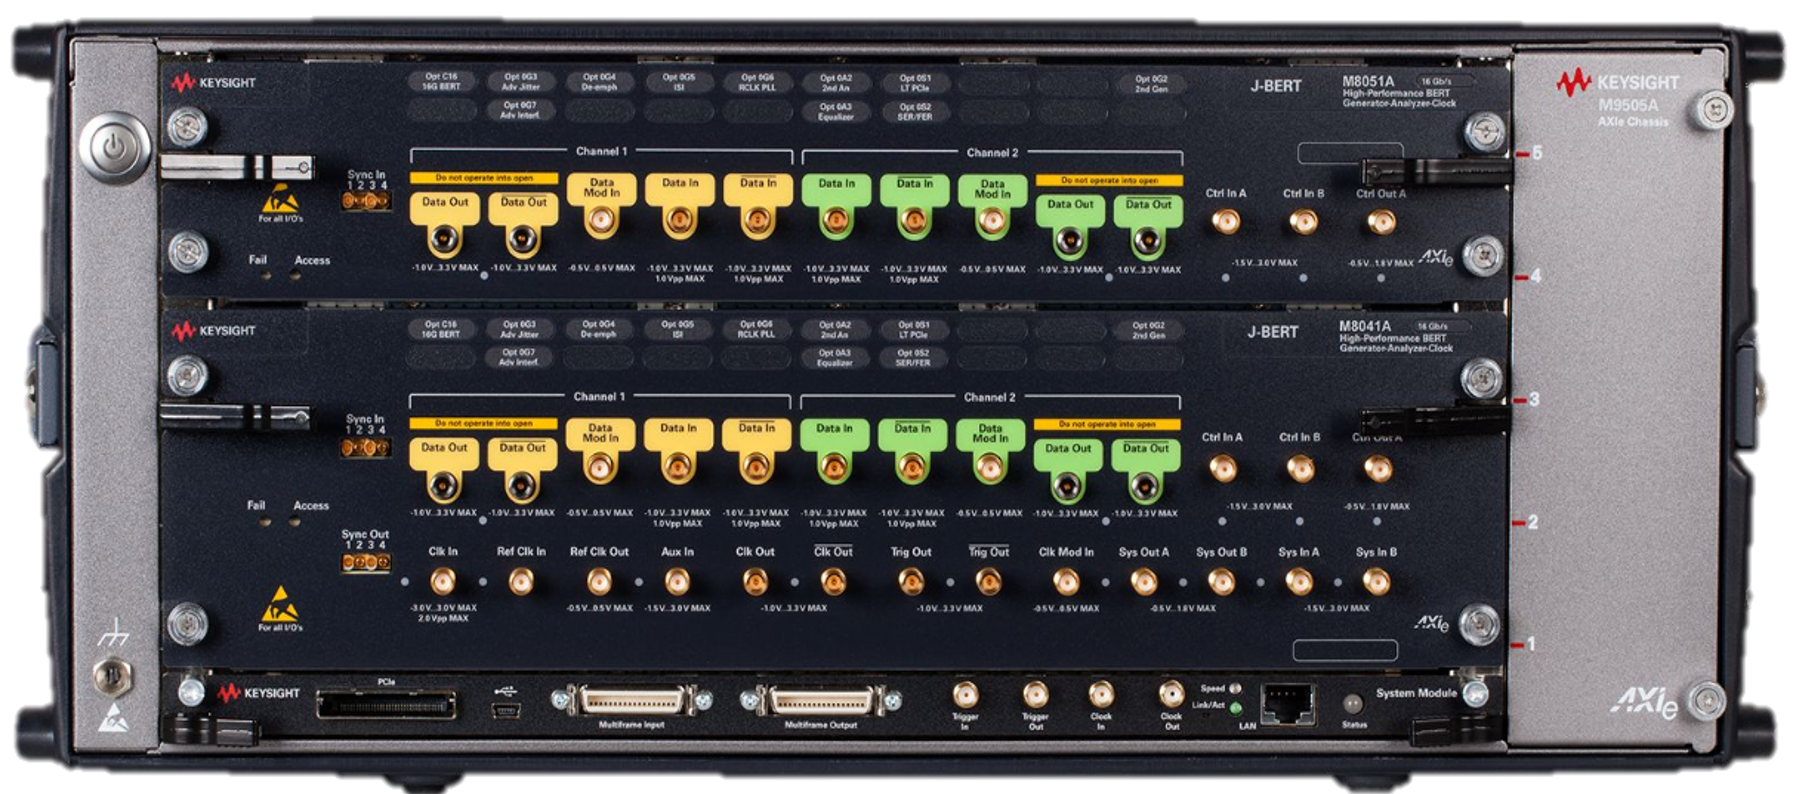This screenshot has width=1796, height=794.
Task: Click the Opt 0S1 LT PCIe label on M8051A
Action: click(914, 82)
